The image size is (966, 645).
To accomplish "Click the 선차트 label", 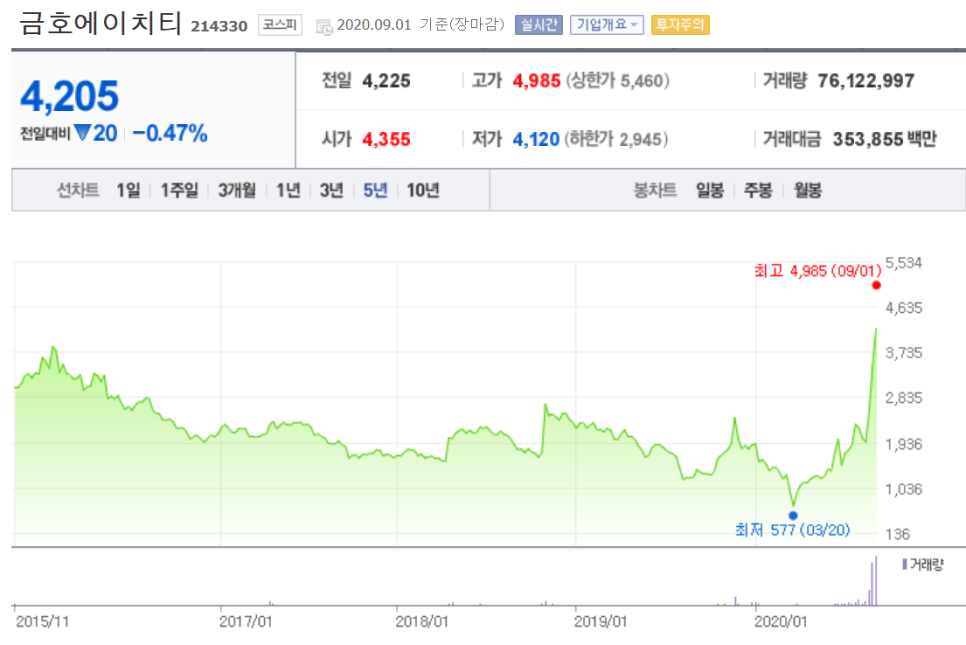I will tap(78, 190).
